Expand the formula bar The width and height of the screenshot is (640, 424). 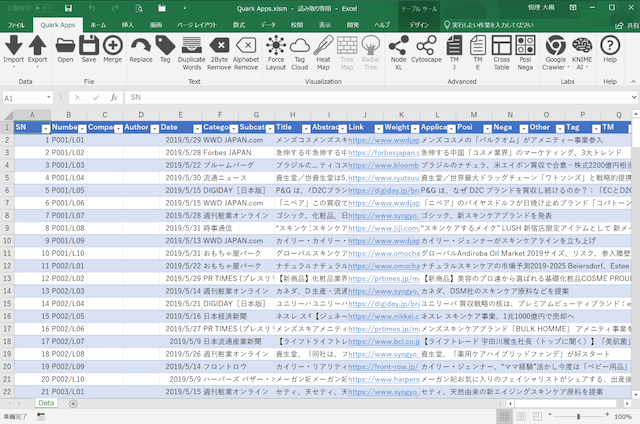[x=634, y=97]
